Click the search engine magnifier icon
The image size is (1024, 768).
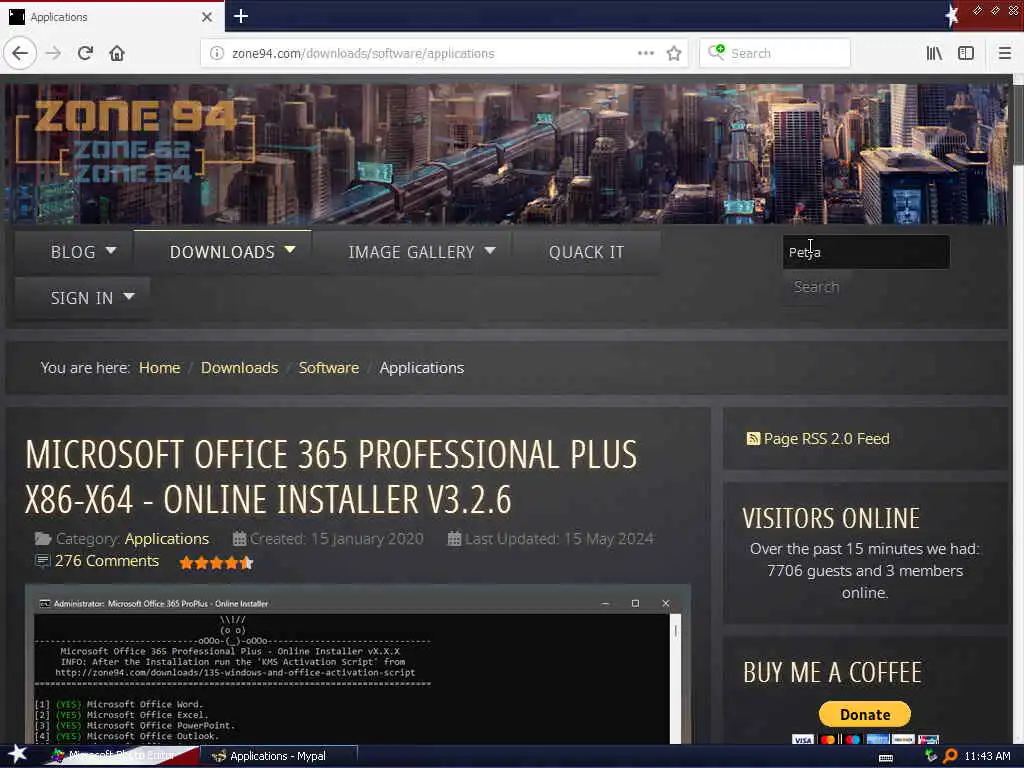point(716,52)
